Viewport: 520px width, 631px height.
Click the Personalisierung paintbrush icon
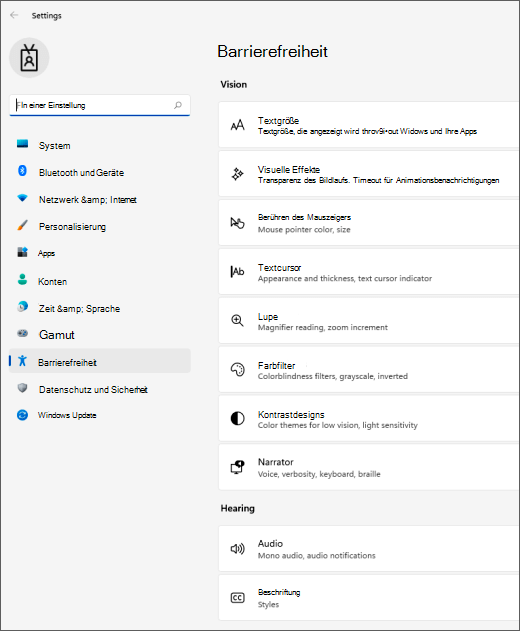click(x=23, y=225)
